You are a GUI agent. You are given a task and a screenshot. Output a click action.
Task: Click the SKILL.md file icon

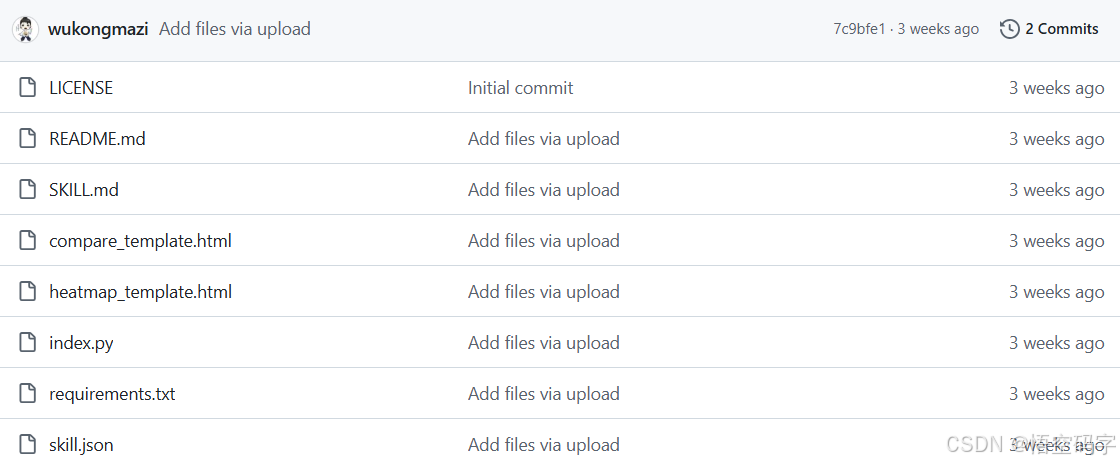click(x=27, y=190)
